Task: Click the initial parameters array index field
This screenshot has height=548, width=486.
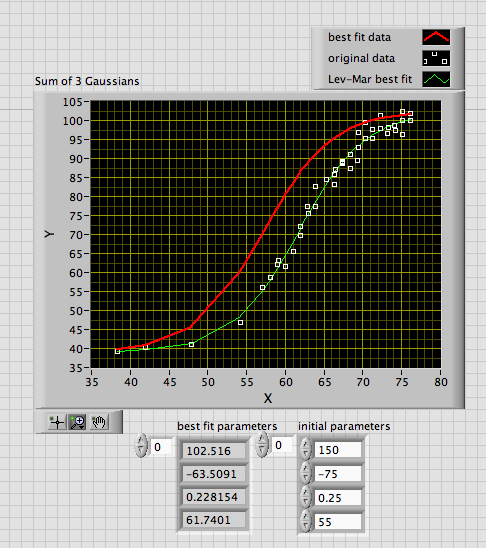Action: pyautogui.click(x=282, y=445)
